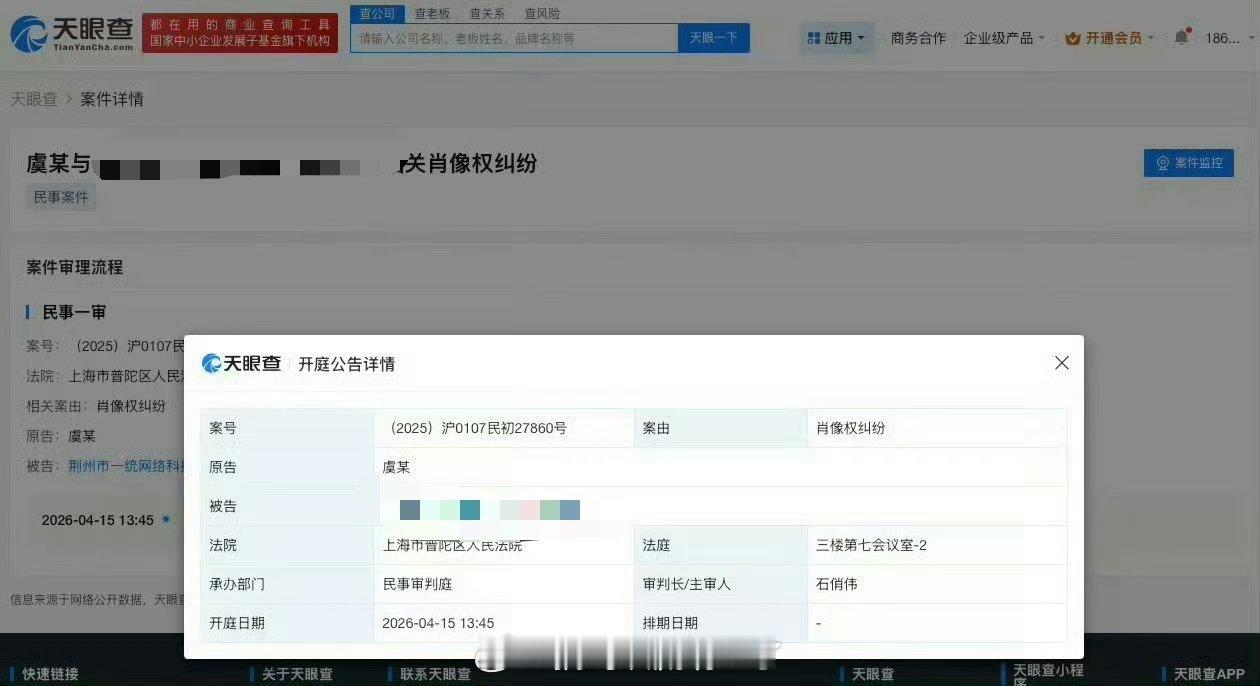Screen dimensions: 1260x686
Task: Close the 开庭公告详情 dialog
Action: 1062,363
